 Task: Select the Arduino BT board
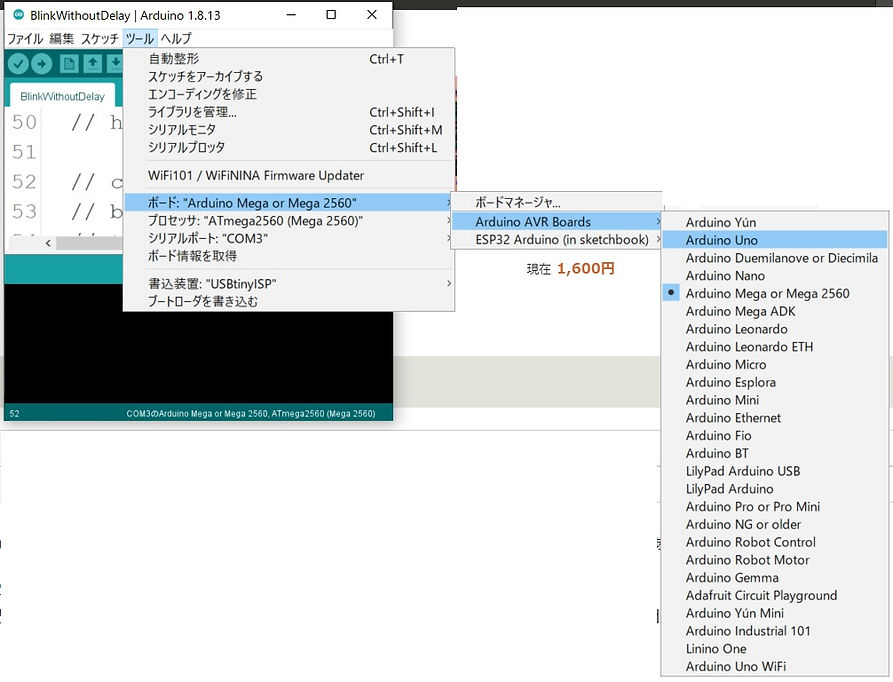[x=775, y=453]
